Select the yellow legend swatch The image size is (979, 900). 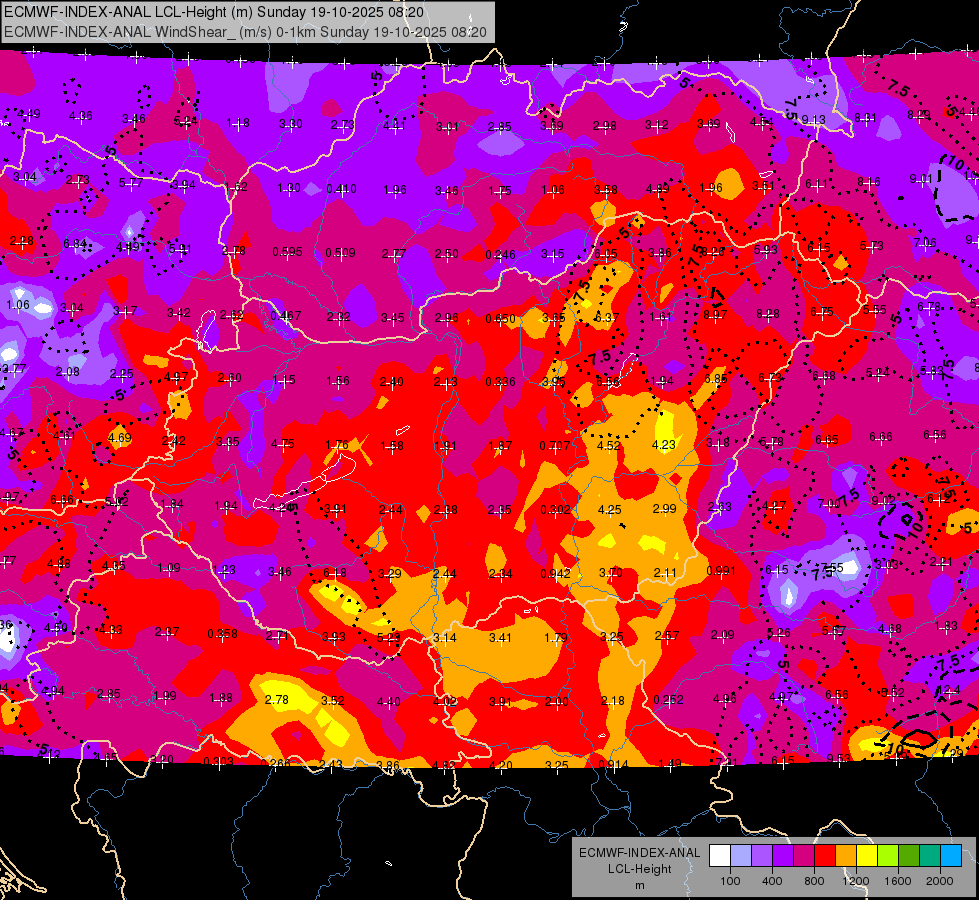coord(867,856)
